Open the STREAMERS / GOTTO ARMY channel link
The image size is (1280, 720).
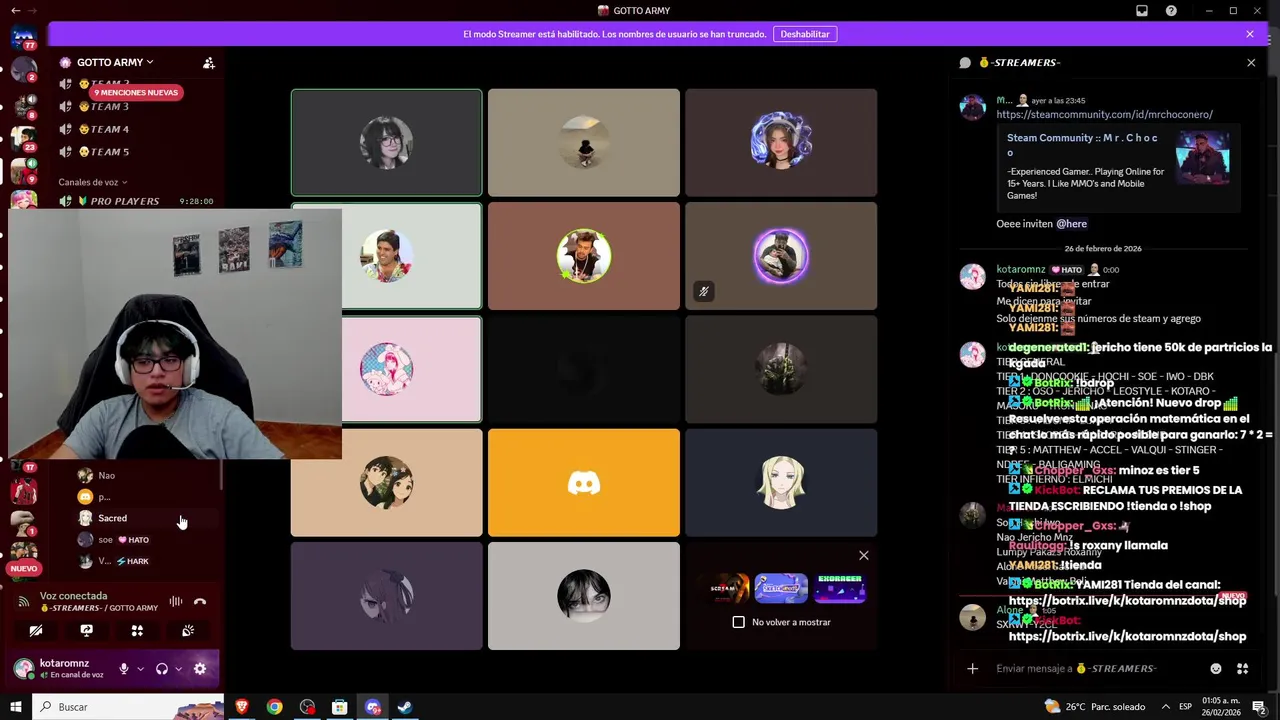coord(99,608)
